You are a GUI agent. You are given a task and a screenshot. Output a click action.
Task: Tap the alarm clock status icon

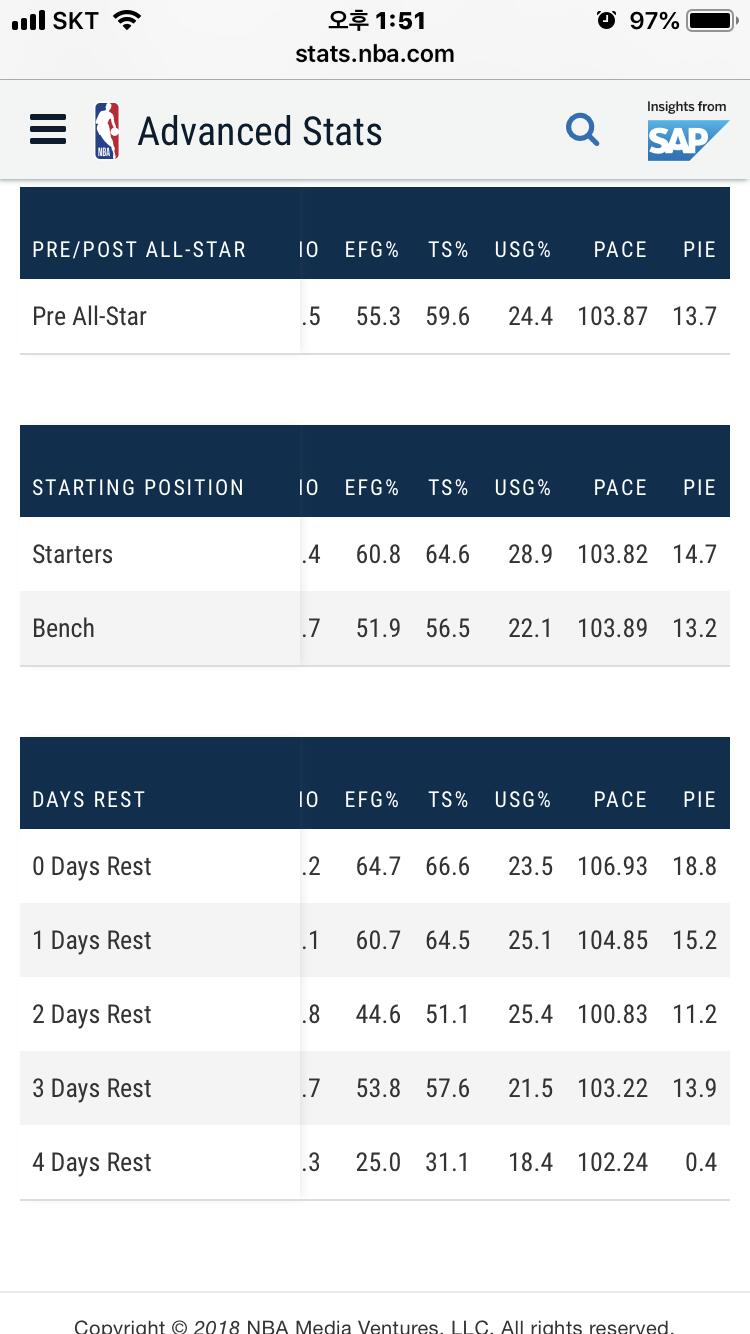[606, 20]
